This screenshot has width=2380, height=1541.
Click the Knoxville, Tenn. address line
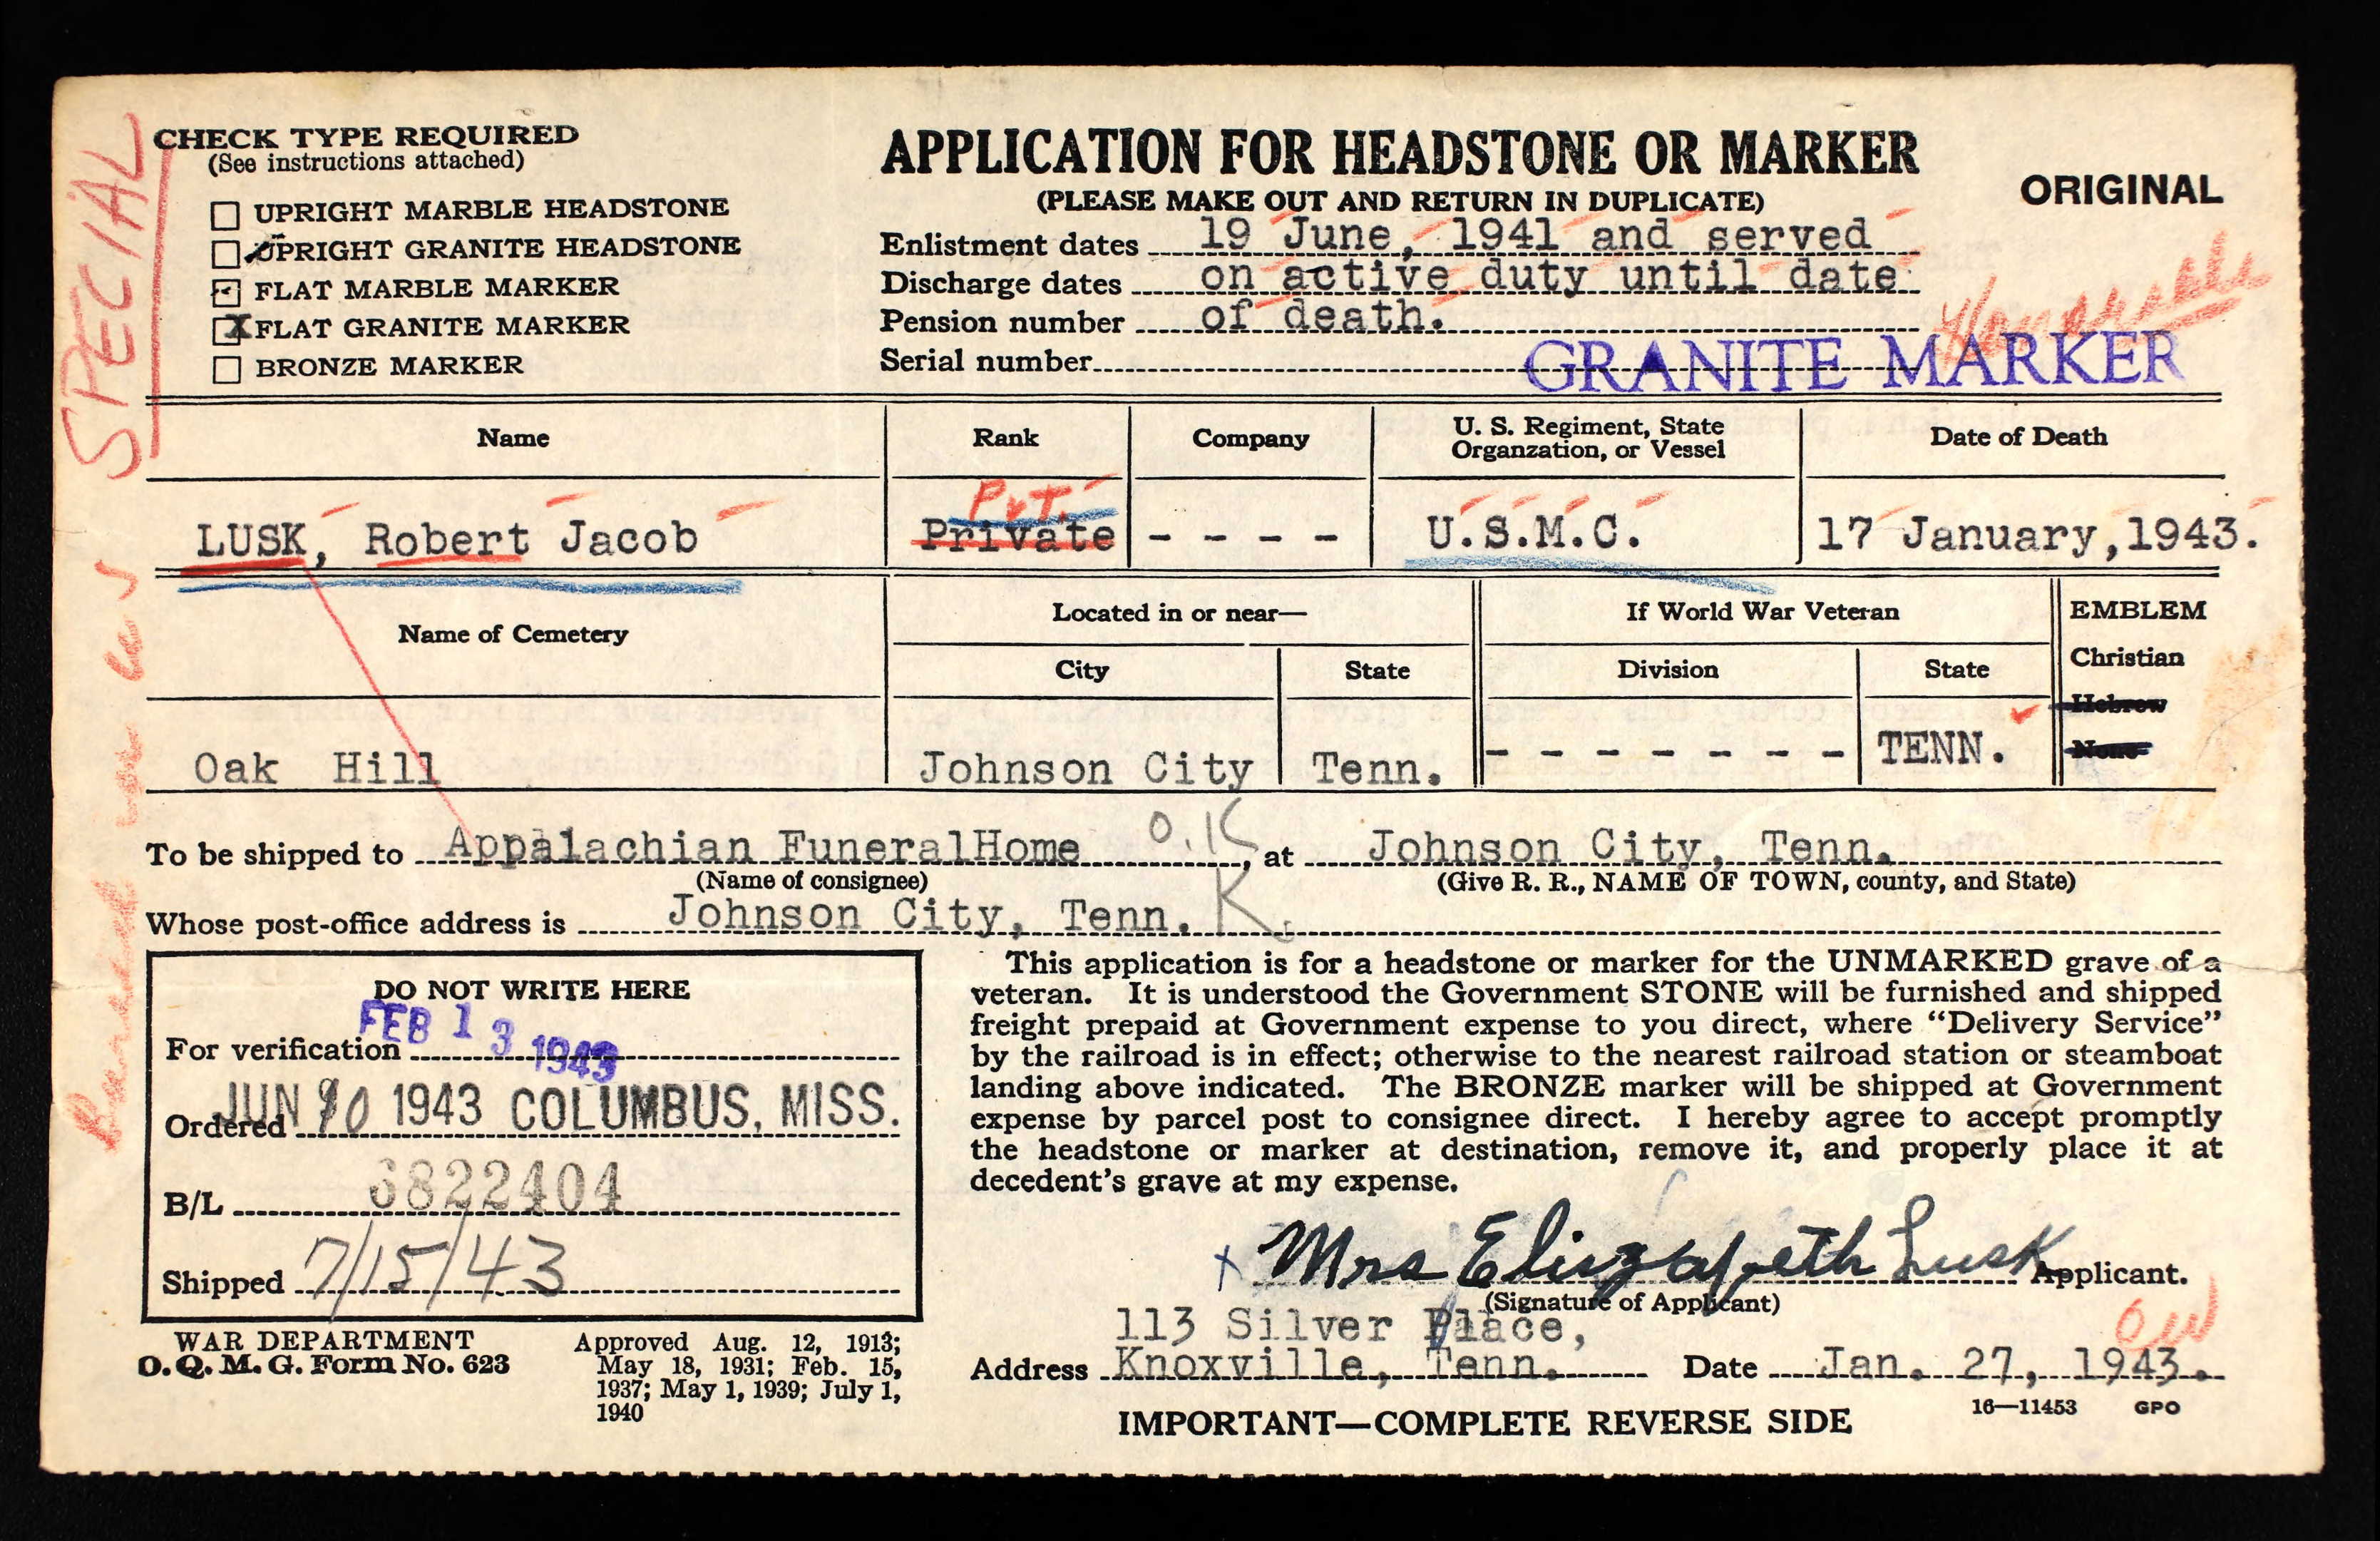(x=1336, y=1364)
